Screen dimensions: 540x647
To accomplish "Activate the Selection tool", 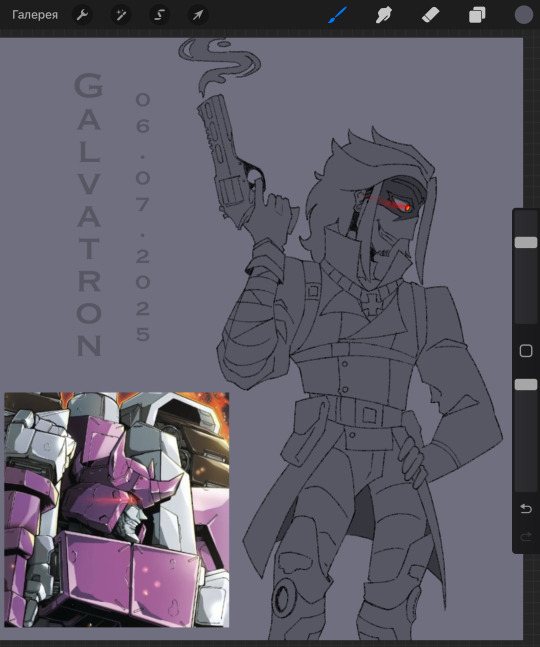I will (x=159, y=15).
